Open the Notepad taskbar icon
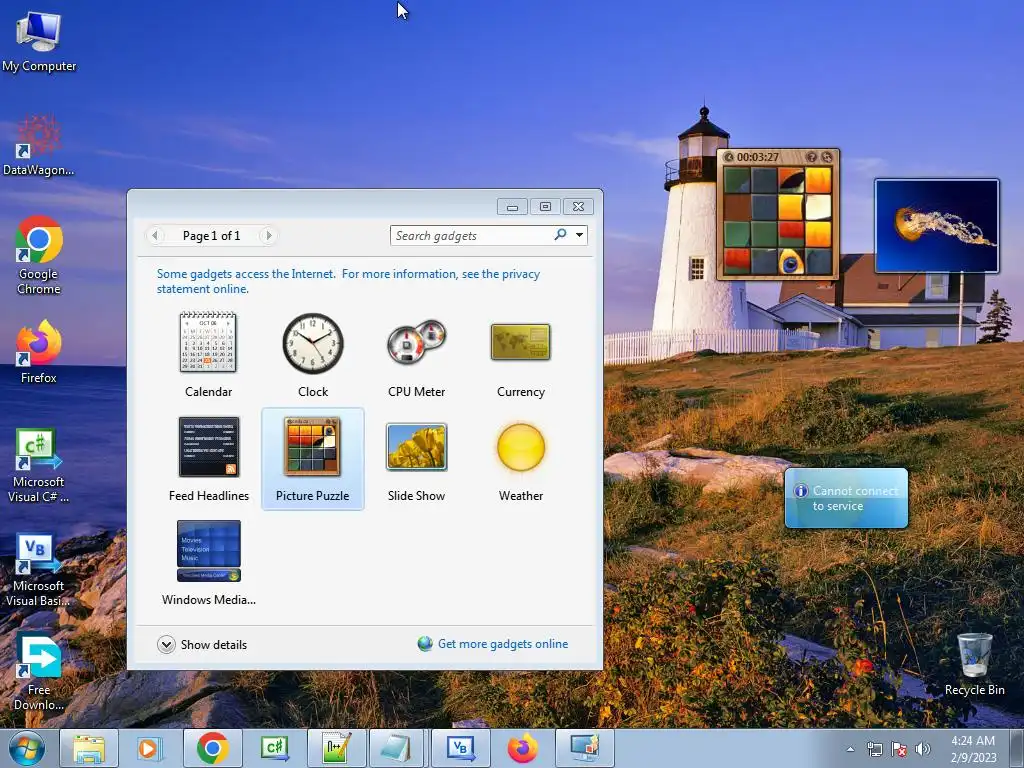This screenshot has height=768, width=1024. pos(398,748)
